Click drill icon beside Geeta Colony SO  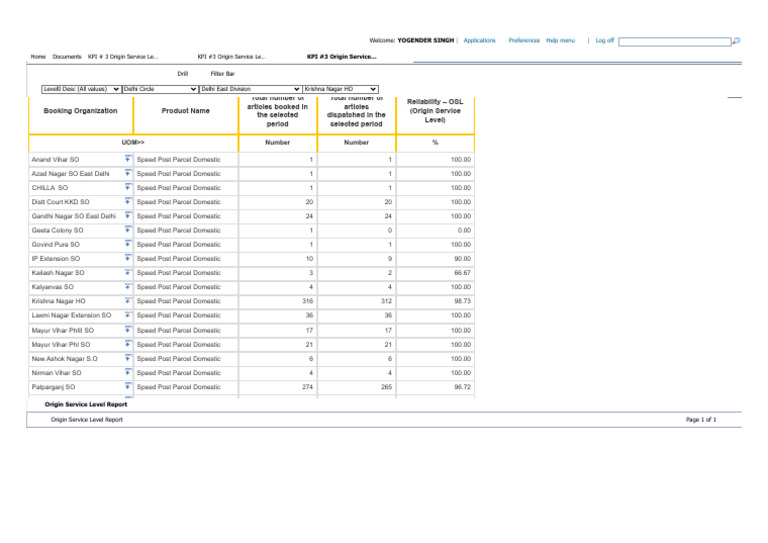129,231
